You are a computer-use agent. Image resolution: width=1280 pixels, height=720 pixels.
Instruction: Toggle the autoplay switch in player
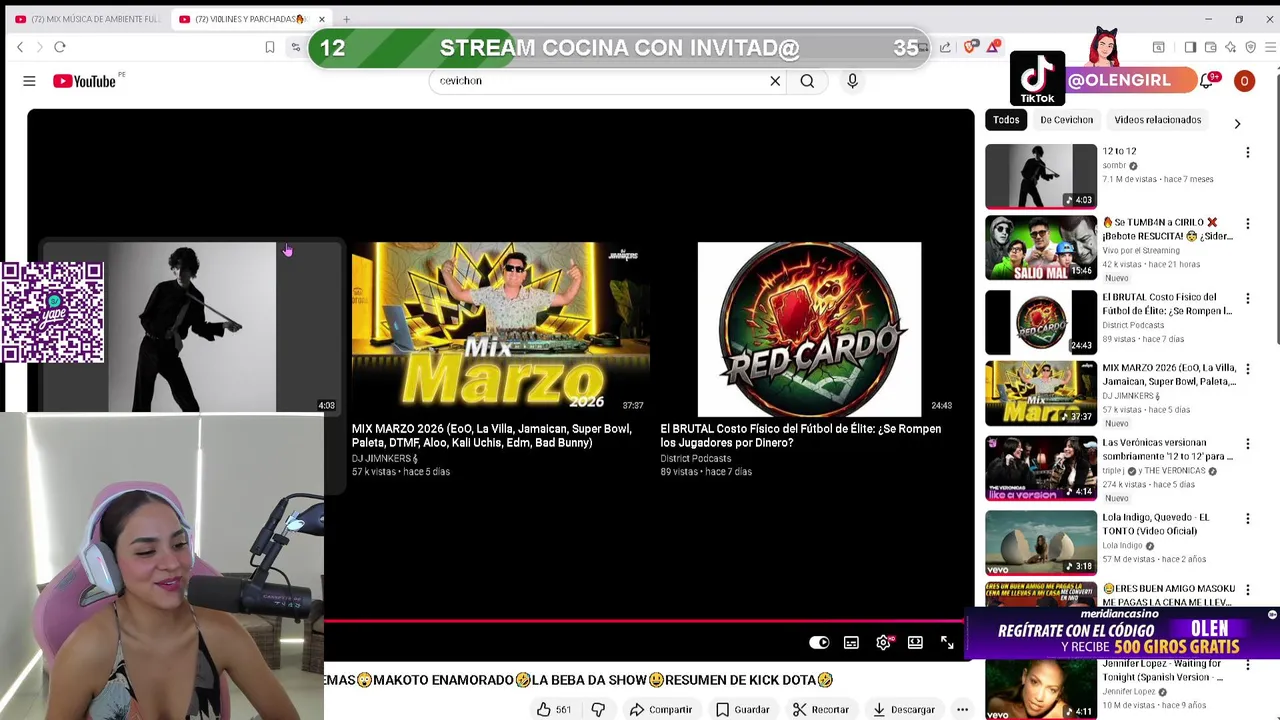pyautogui.click(x=819, y=643)
